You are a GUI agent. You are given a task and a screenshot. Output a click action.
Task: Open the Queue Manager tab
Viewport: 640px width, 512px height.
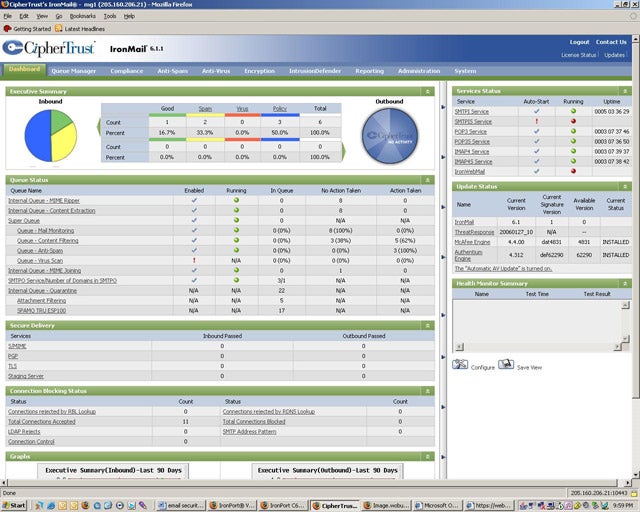[73, 71]
